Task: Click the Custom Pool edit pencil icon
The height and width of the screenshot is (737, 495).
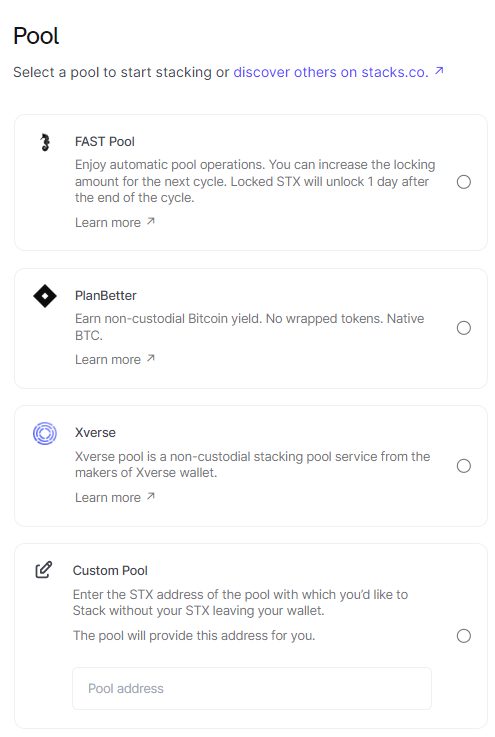Action: tap(44, 570)
